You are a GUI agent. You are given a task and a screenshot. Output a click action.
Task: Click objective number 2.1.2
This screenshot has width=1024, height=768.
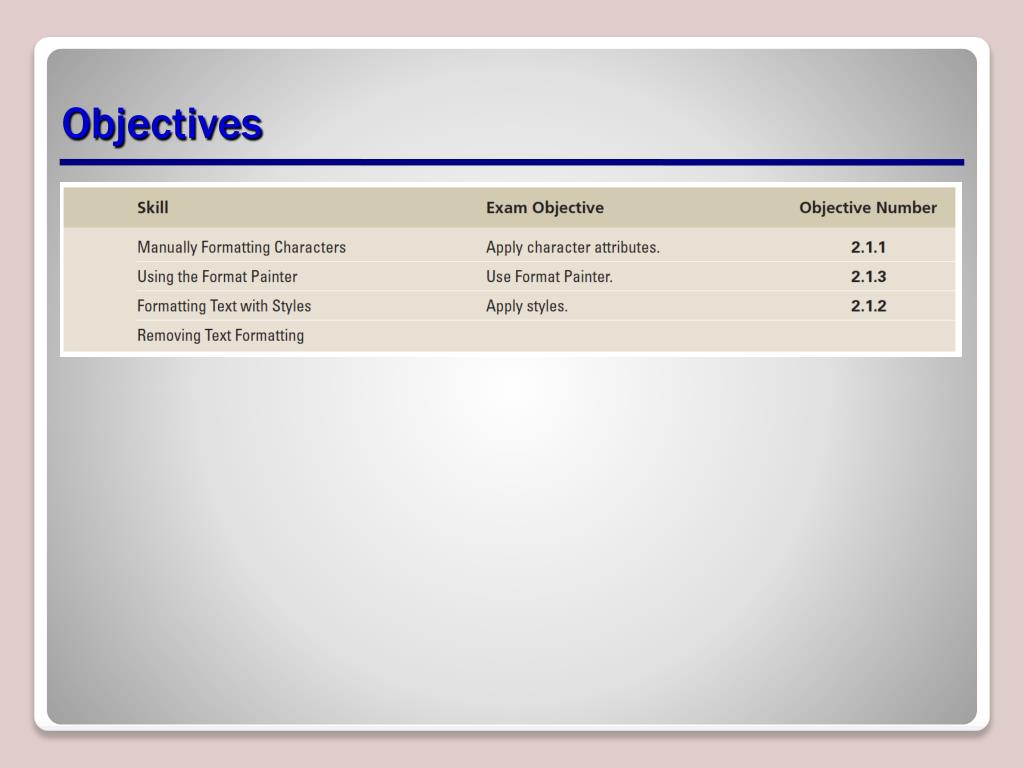coord(869,306)
